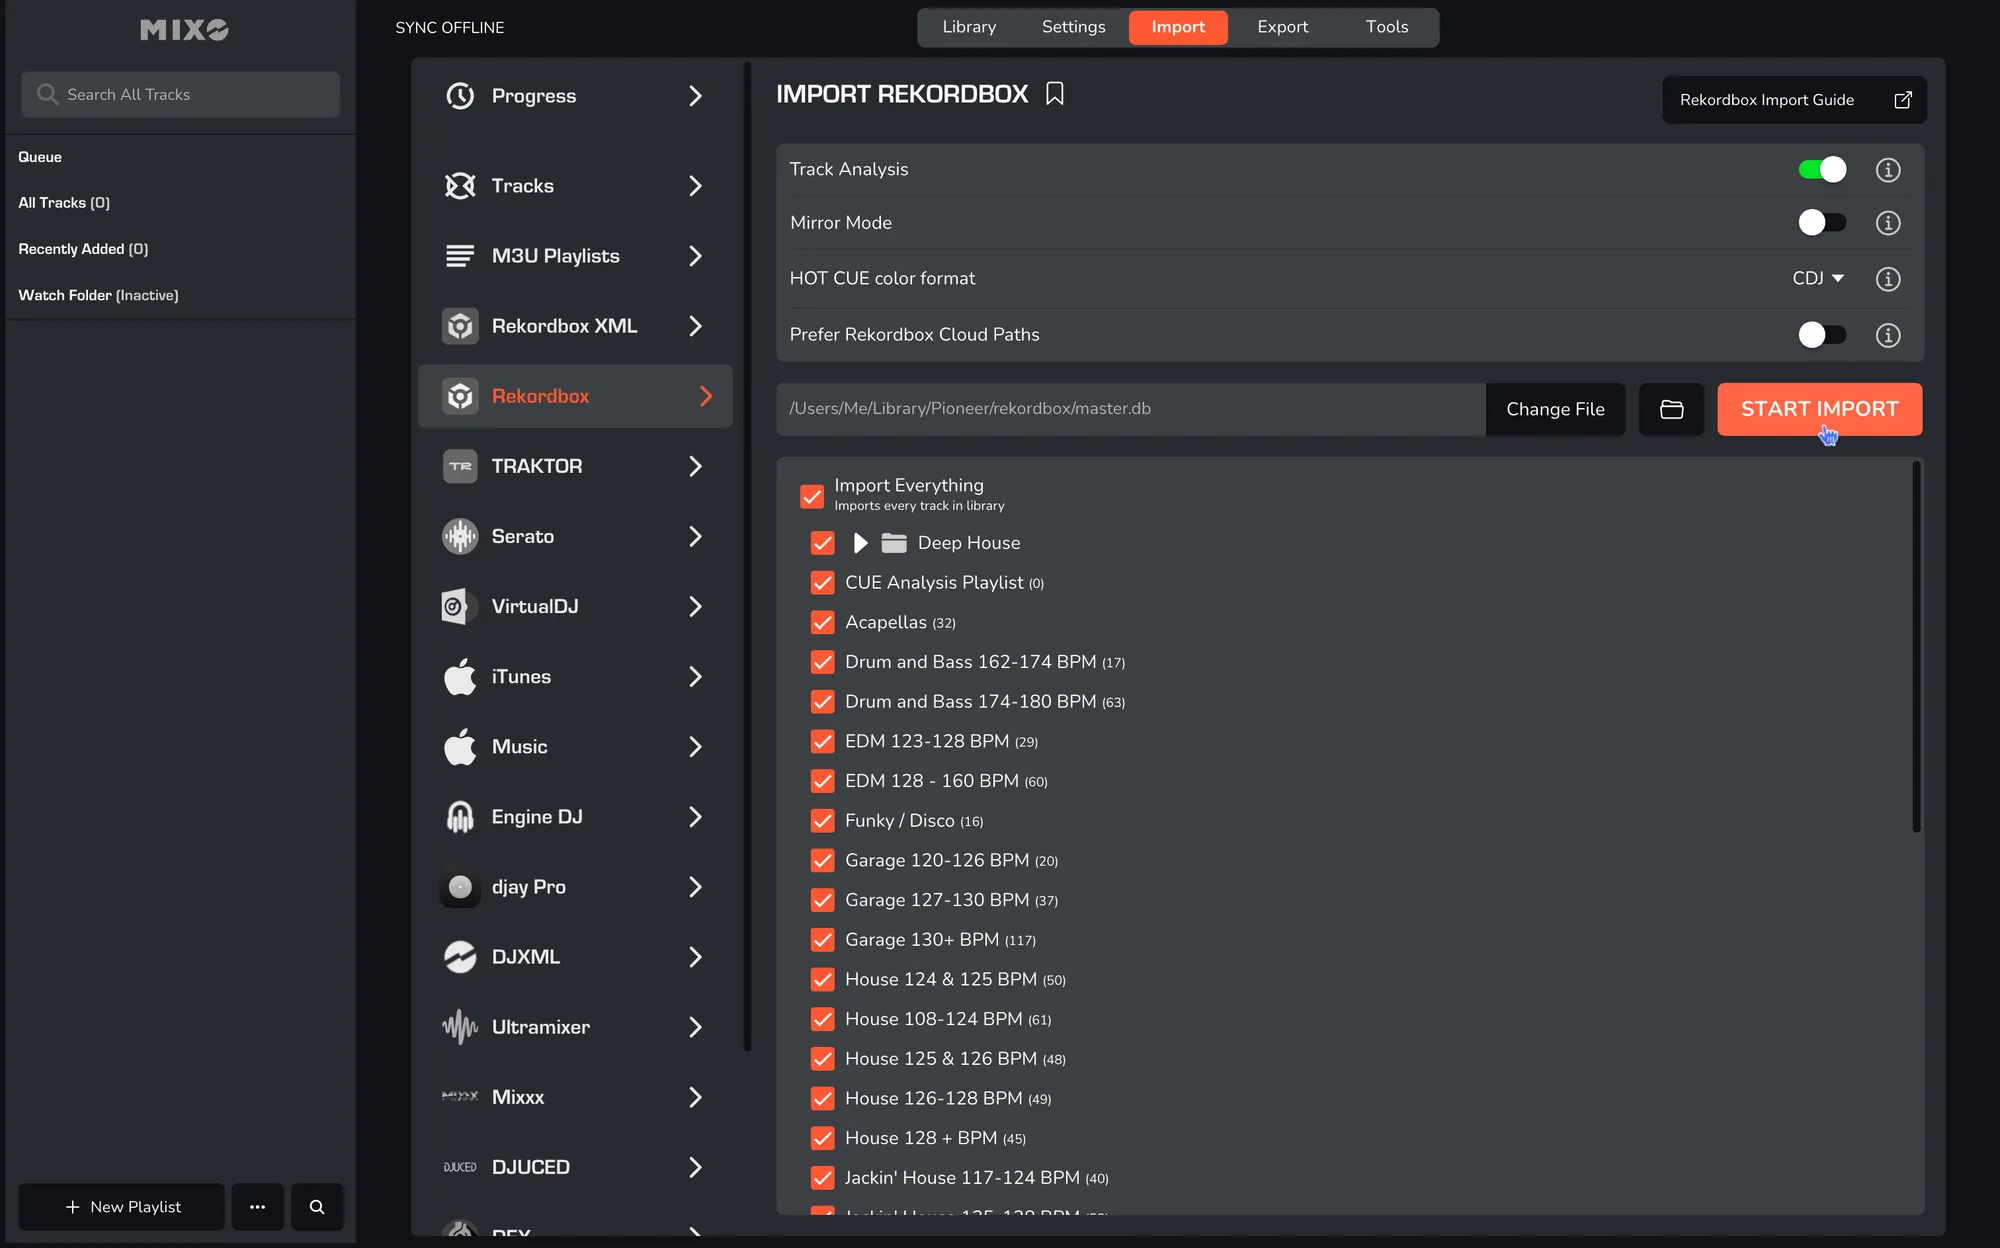The height and width of the screenshot is (1248, 2000).
Task: Open the HOT CUE color format CDJ dropdown
Action: coord(1817,279)
